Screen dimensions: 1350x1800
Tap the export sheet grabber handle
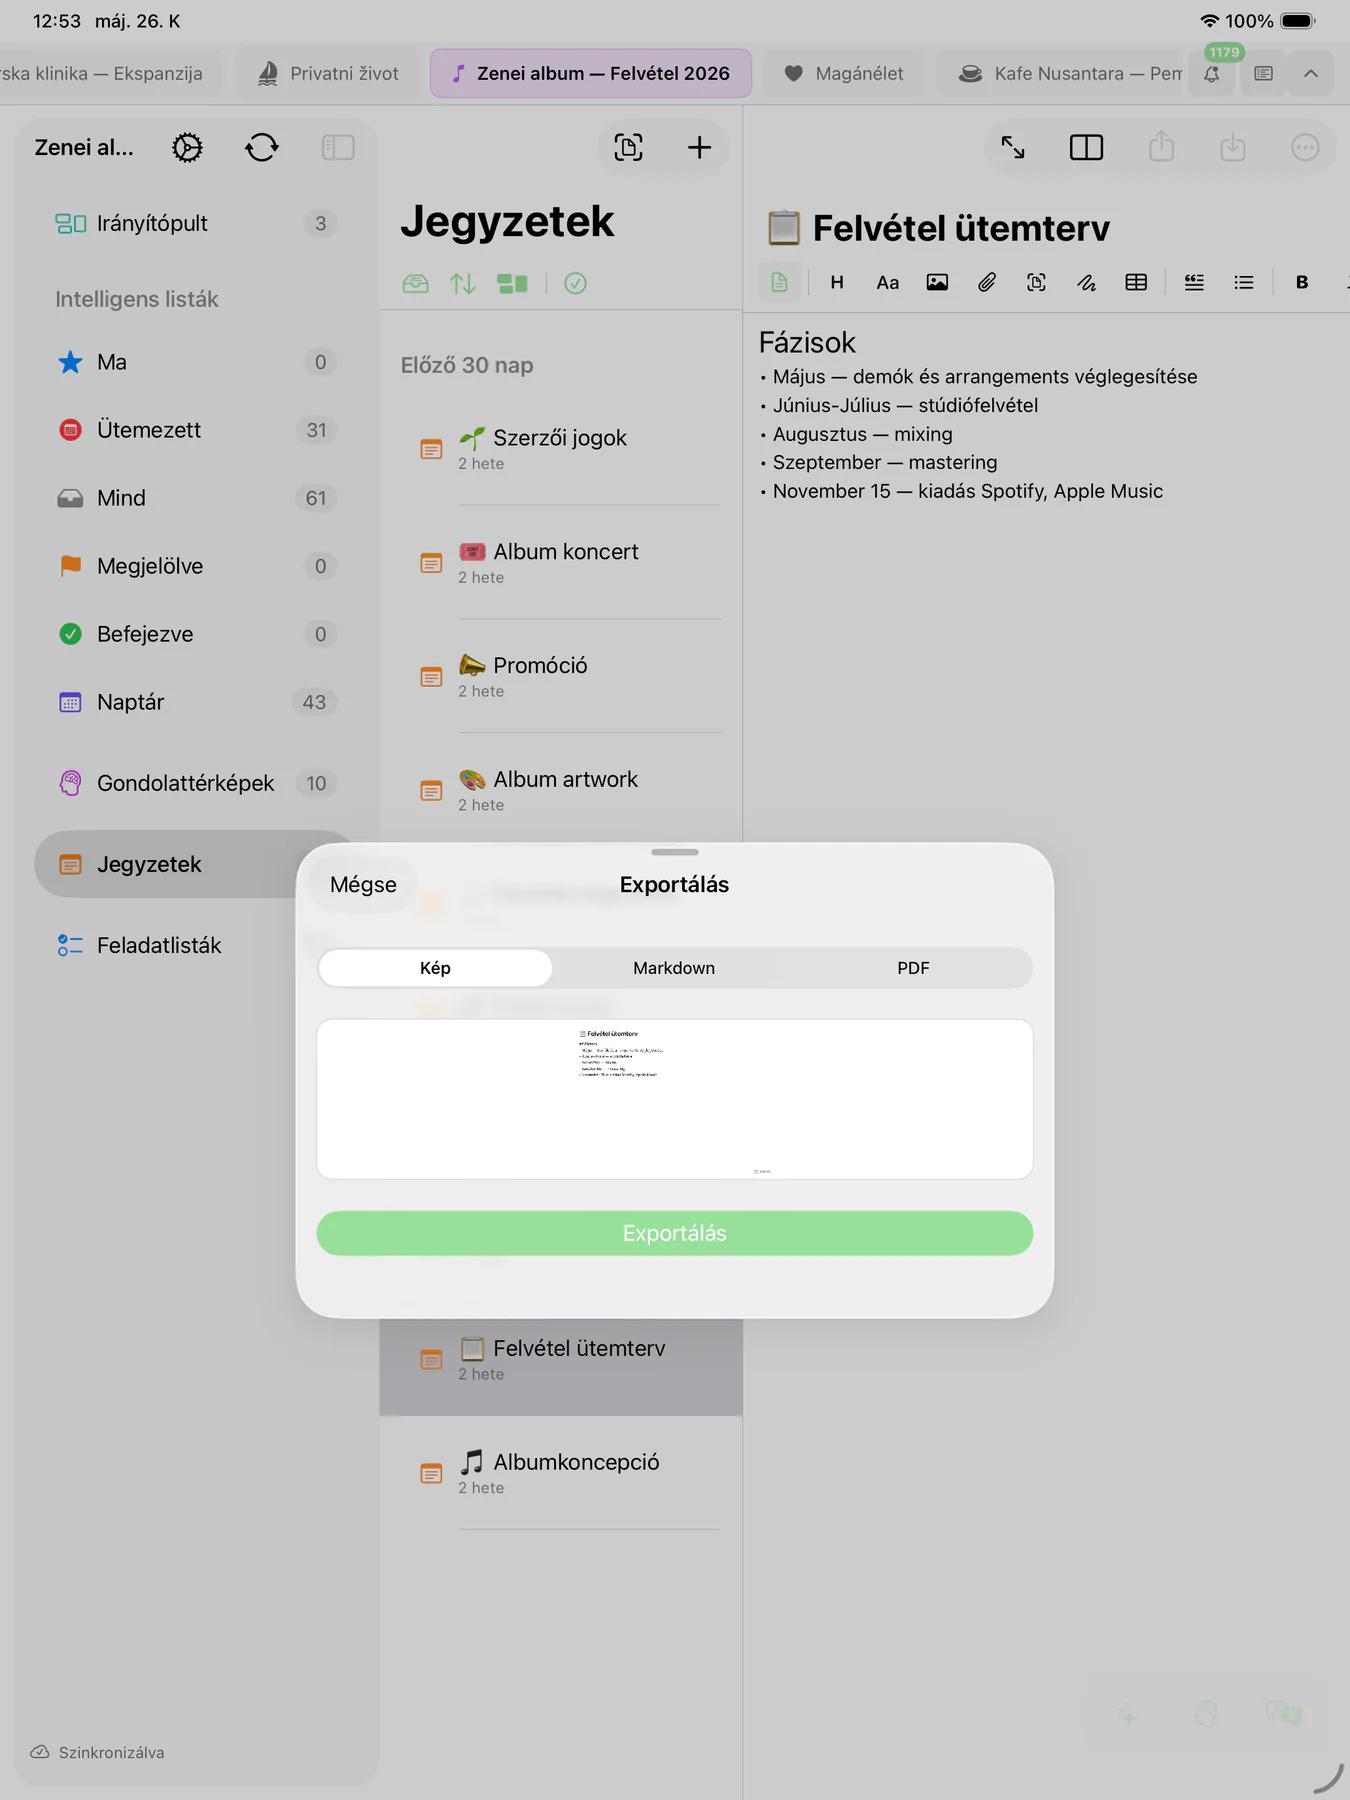click(x=675, y=852)
